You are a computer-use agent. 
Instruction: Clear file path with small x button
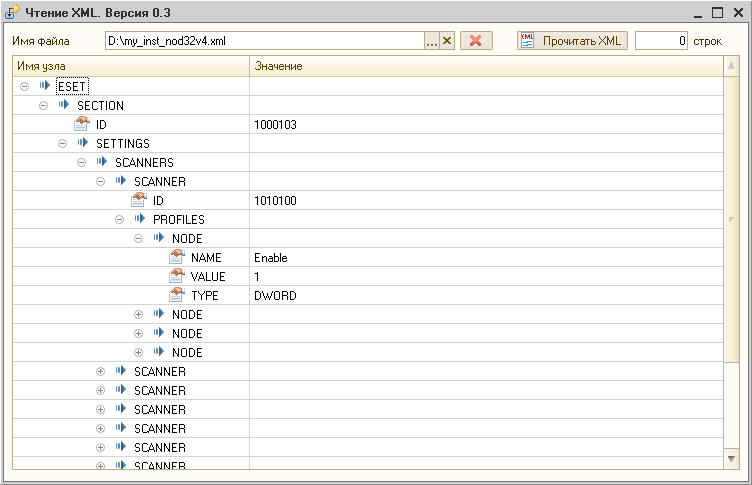tap(447, 41)
